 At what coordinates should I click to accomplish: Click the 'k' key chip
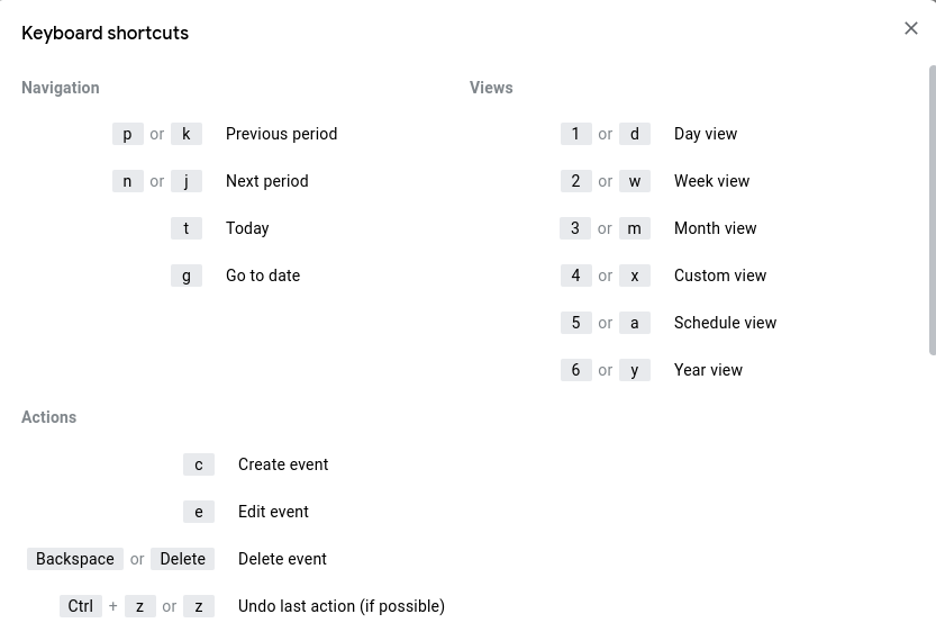(x=186, y=134)
